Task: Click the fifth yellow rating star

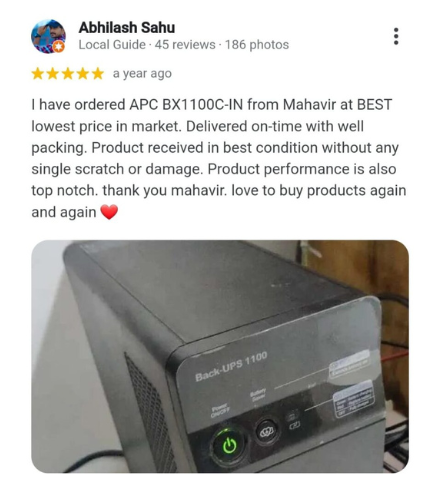Action: coord(98,74)
